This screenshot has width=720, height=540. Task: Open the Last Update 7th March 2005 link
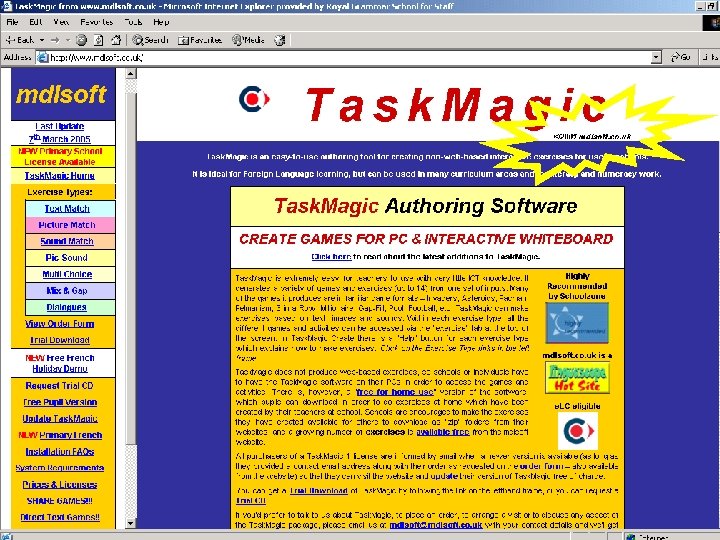pos(60,132)
